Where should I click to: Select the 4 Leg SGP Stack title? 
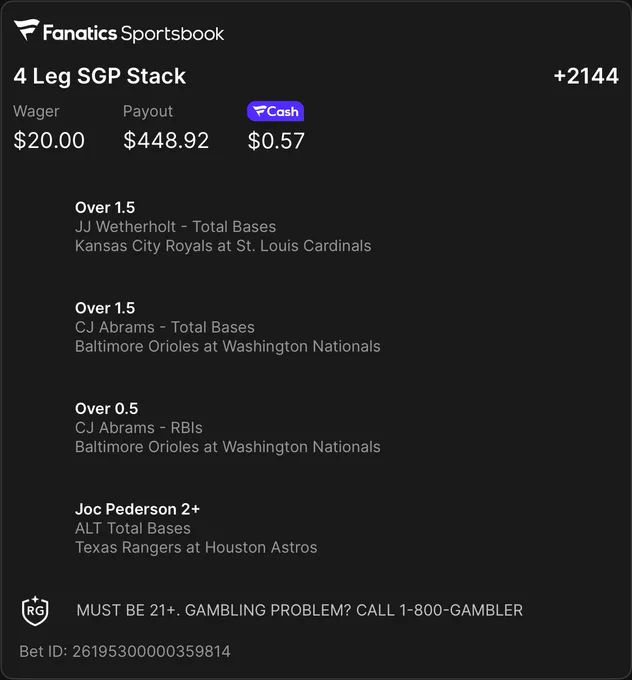[100, 77]
